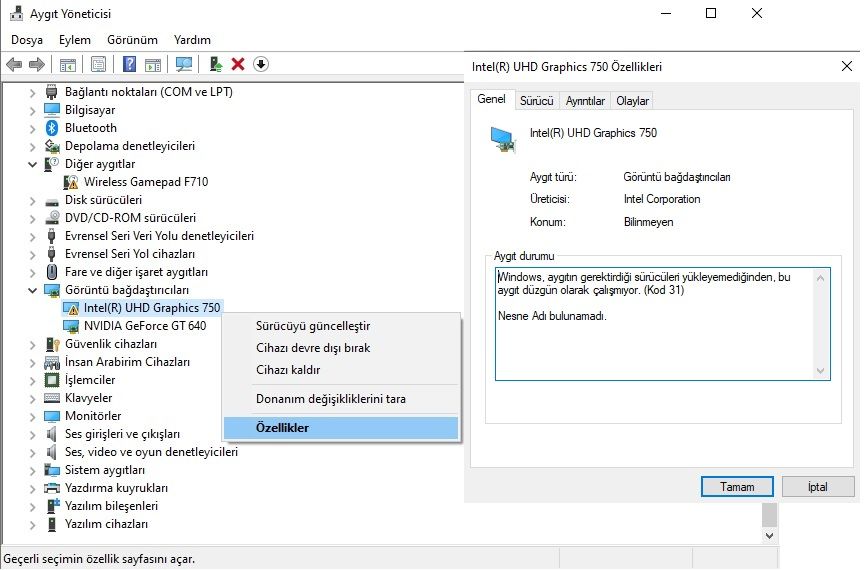Image resolution: width=864 pixels, height=570 pixels.
Task: Click the warning icon beside Wireless Gamepad F710
Action: click(71, 182)
